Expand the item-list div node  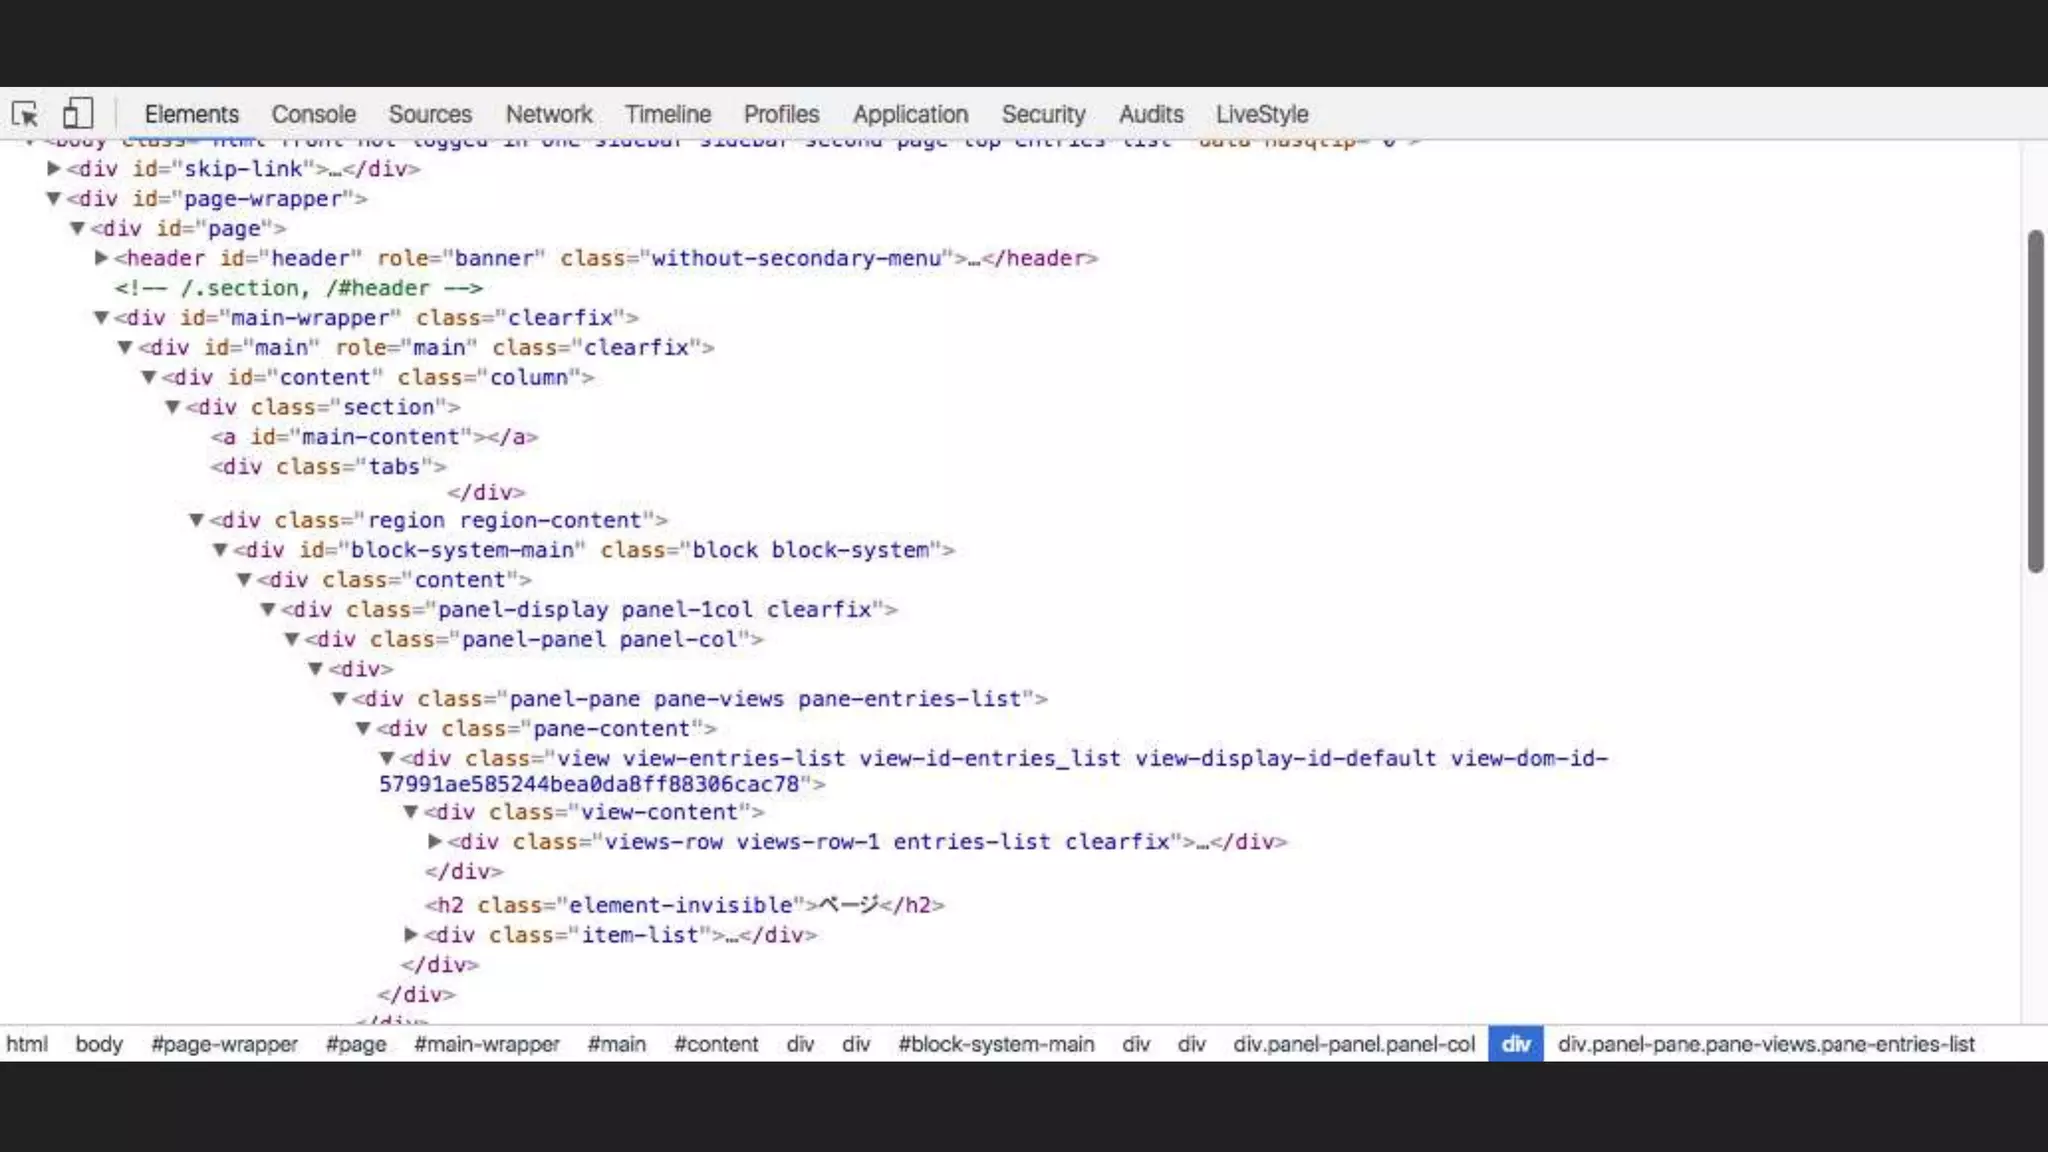pyautogui.click(x=411, y=935)
